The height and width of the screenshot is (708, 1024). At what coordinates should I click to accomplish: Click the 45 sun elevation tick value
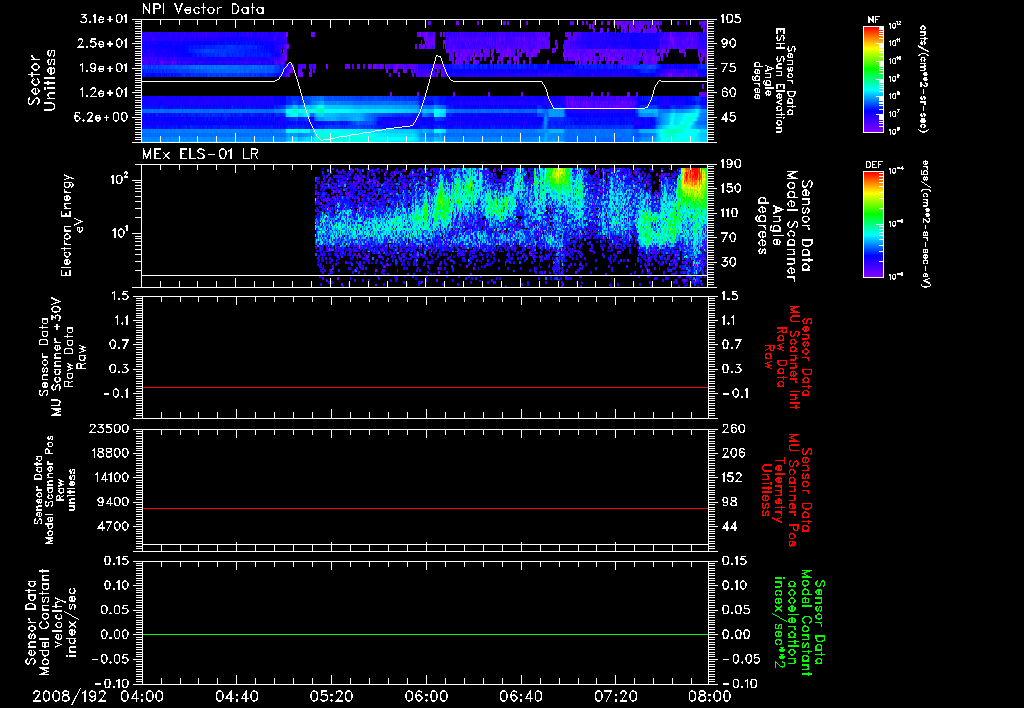[x=728, y=118]
